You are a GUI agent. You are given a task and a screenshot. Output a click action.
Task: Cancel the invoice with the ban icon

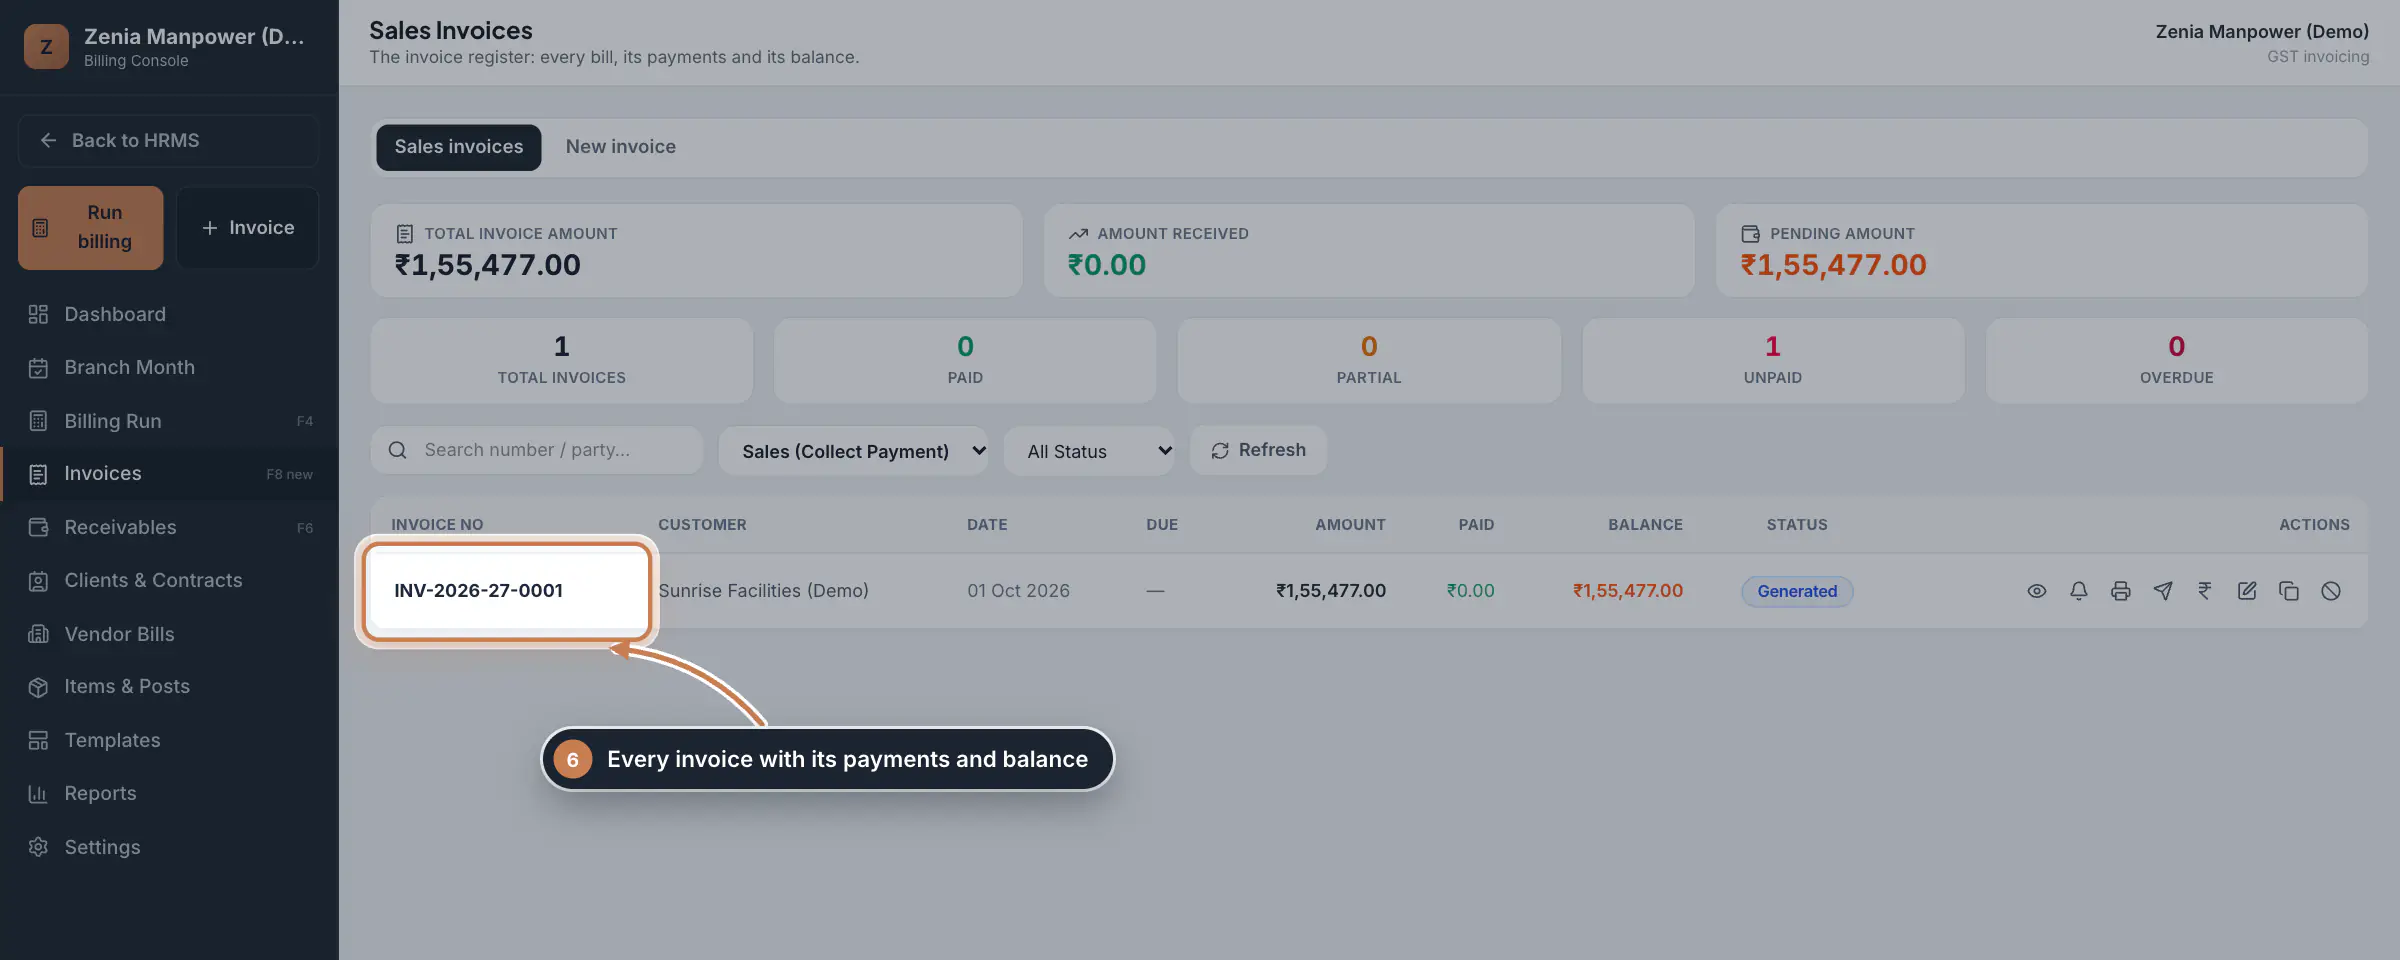coord(2330,591)
